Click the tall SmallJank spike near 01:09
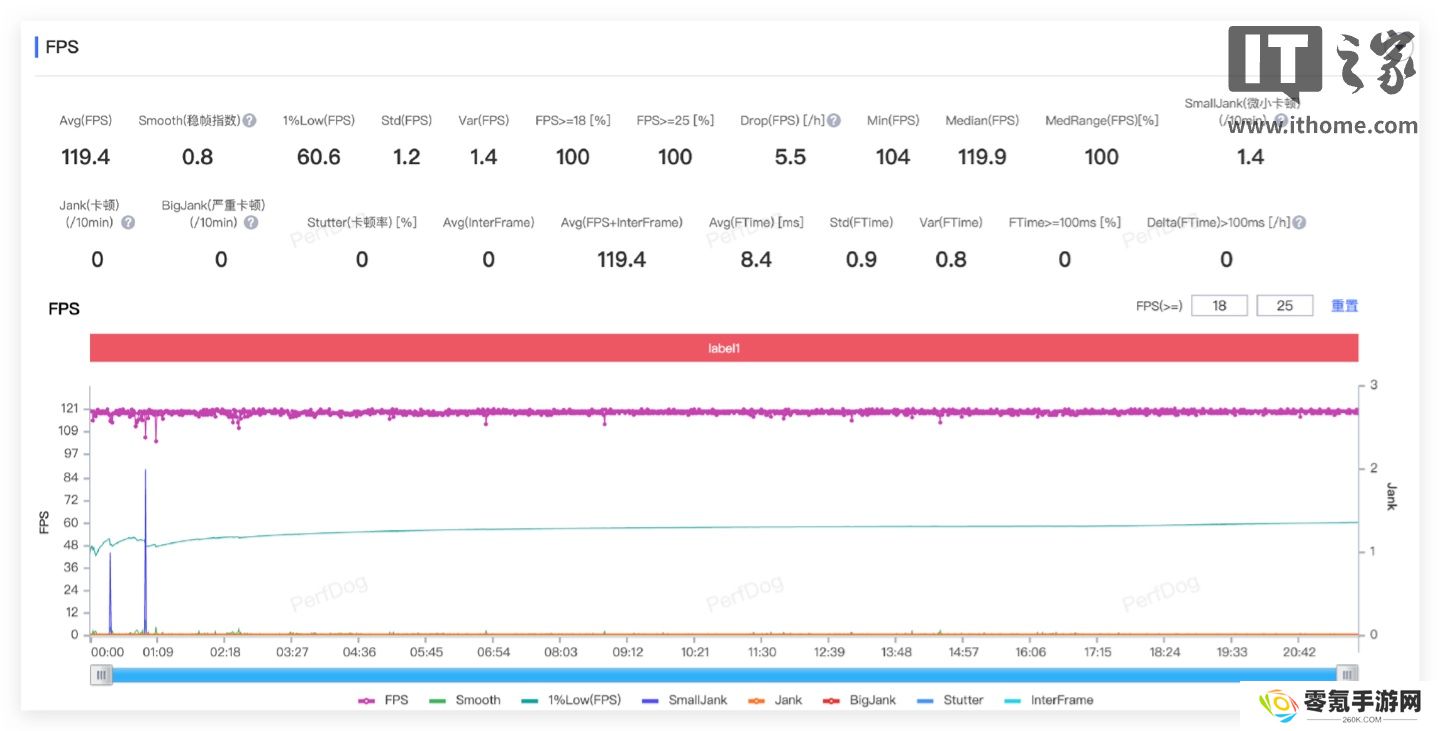The height and width of the screenshot is (731, 1440). pyautogui.click(x=145, y=550)
